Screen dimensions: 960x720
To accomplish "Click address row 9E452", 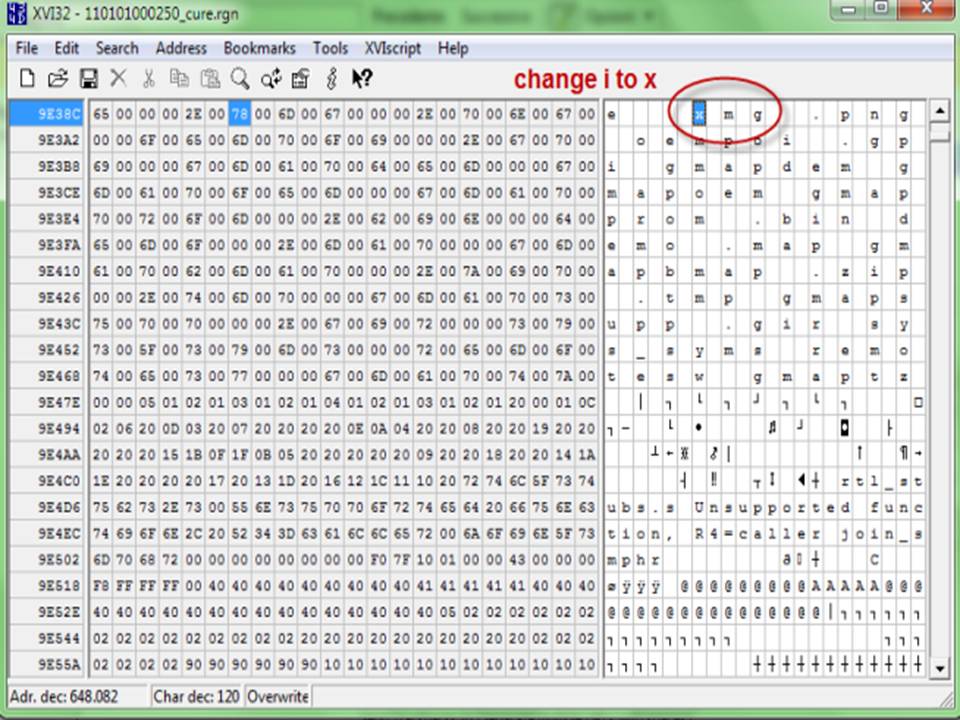I will pyautogui.click(x=47, y=350).
